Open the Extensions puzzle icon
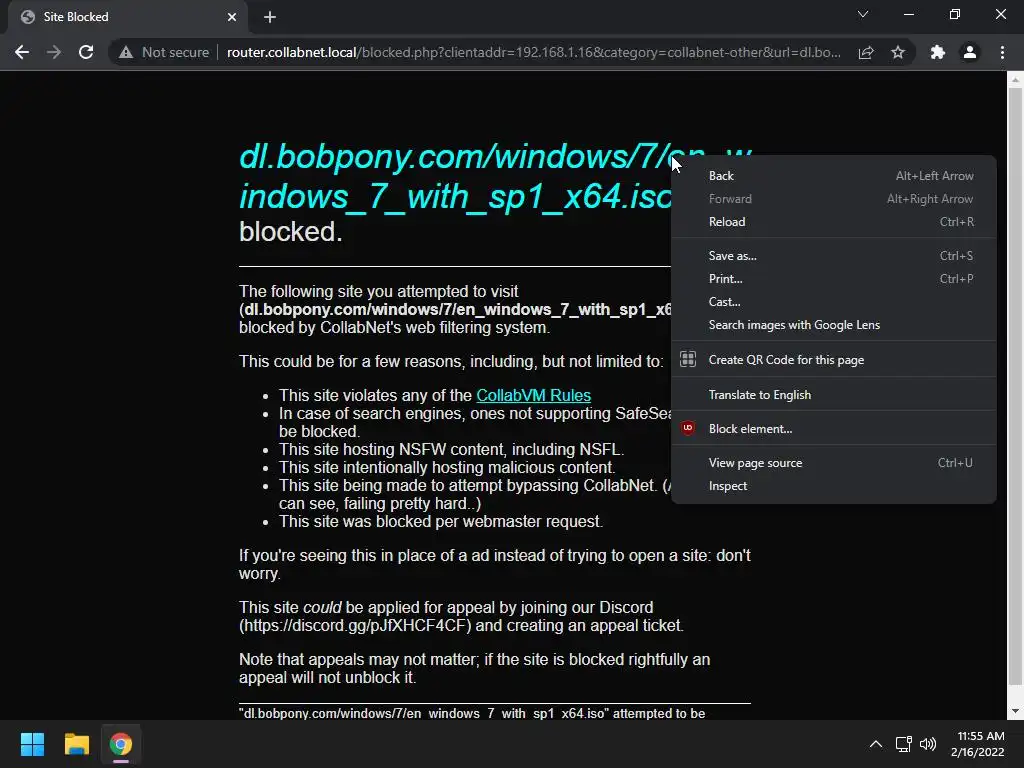 coord(938,52)
